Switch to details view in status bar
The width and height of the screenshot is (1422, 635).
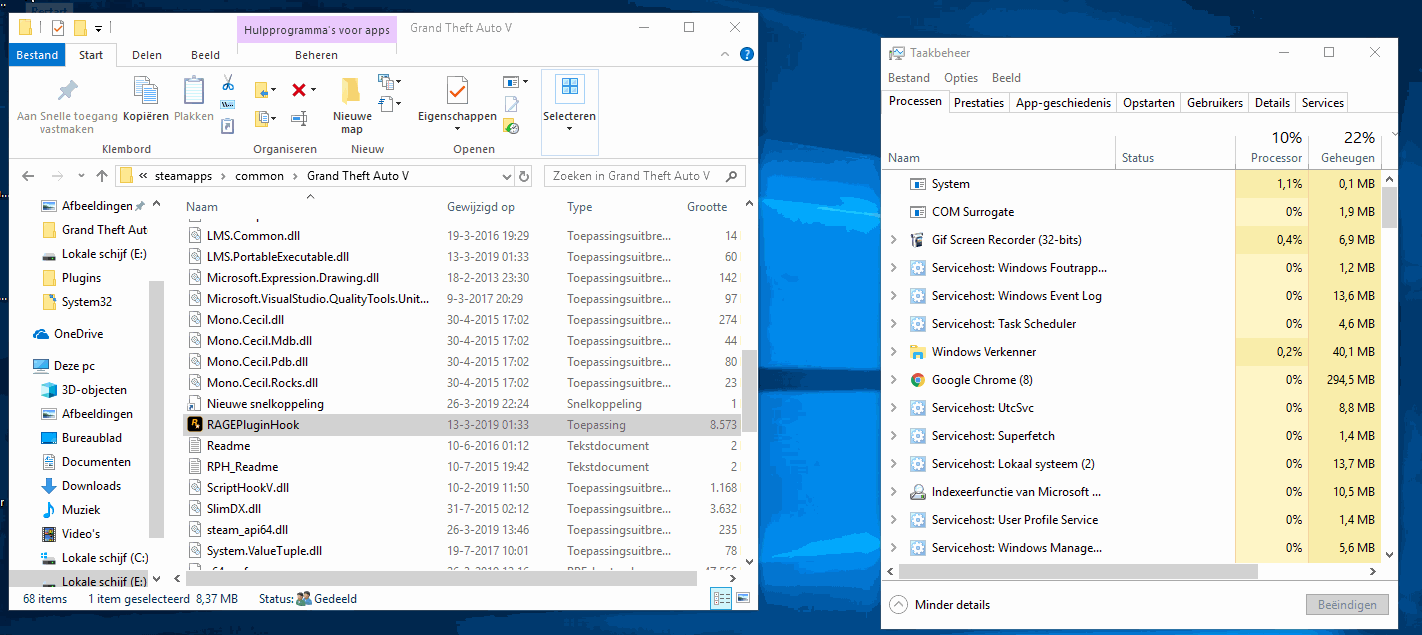[x=721, y=598]
